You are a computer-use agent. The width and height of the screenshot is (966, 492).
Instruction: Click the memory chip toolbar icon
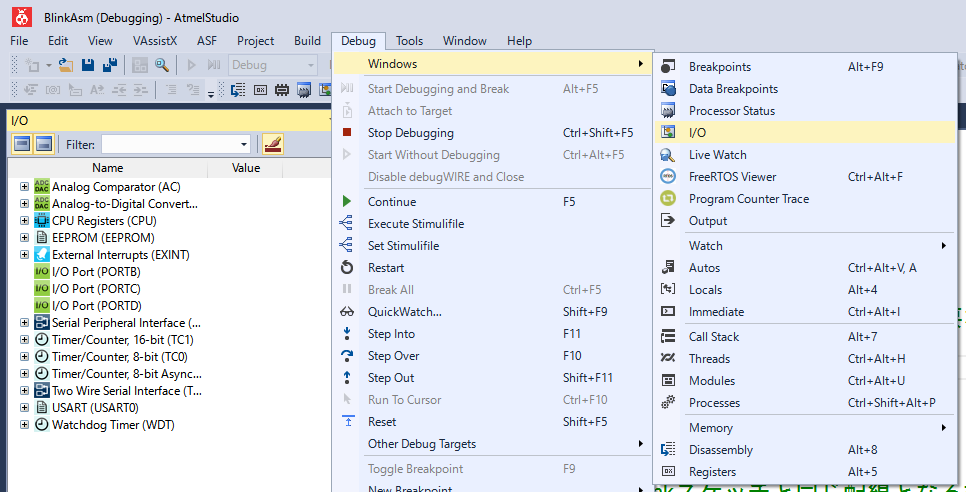click(x=282, y=90)
